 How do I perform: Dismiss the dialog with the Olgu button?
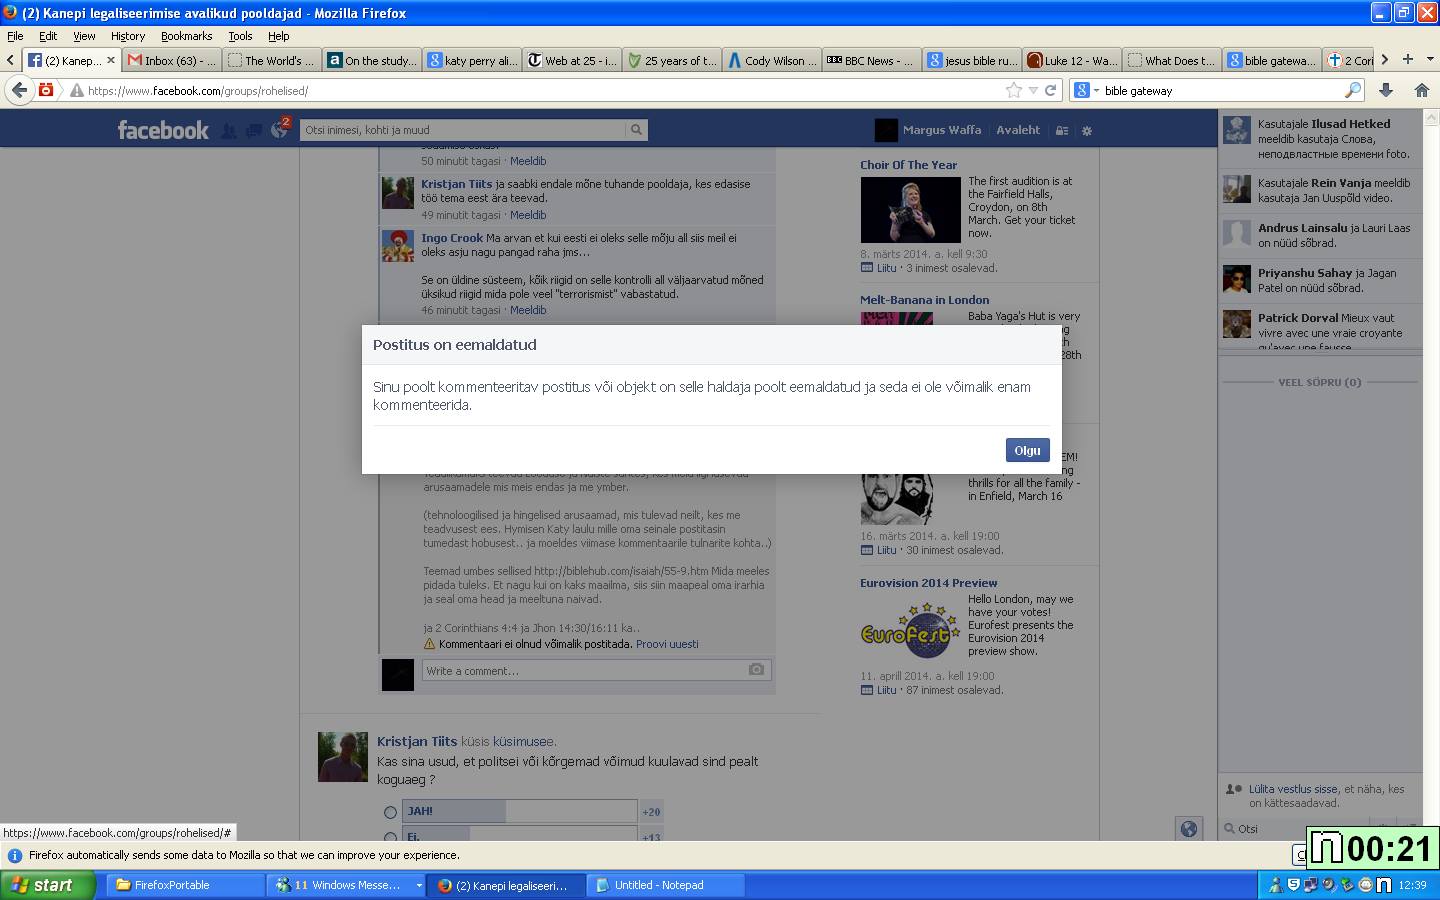tap(1027, 450)
